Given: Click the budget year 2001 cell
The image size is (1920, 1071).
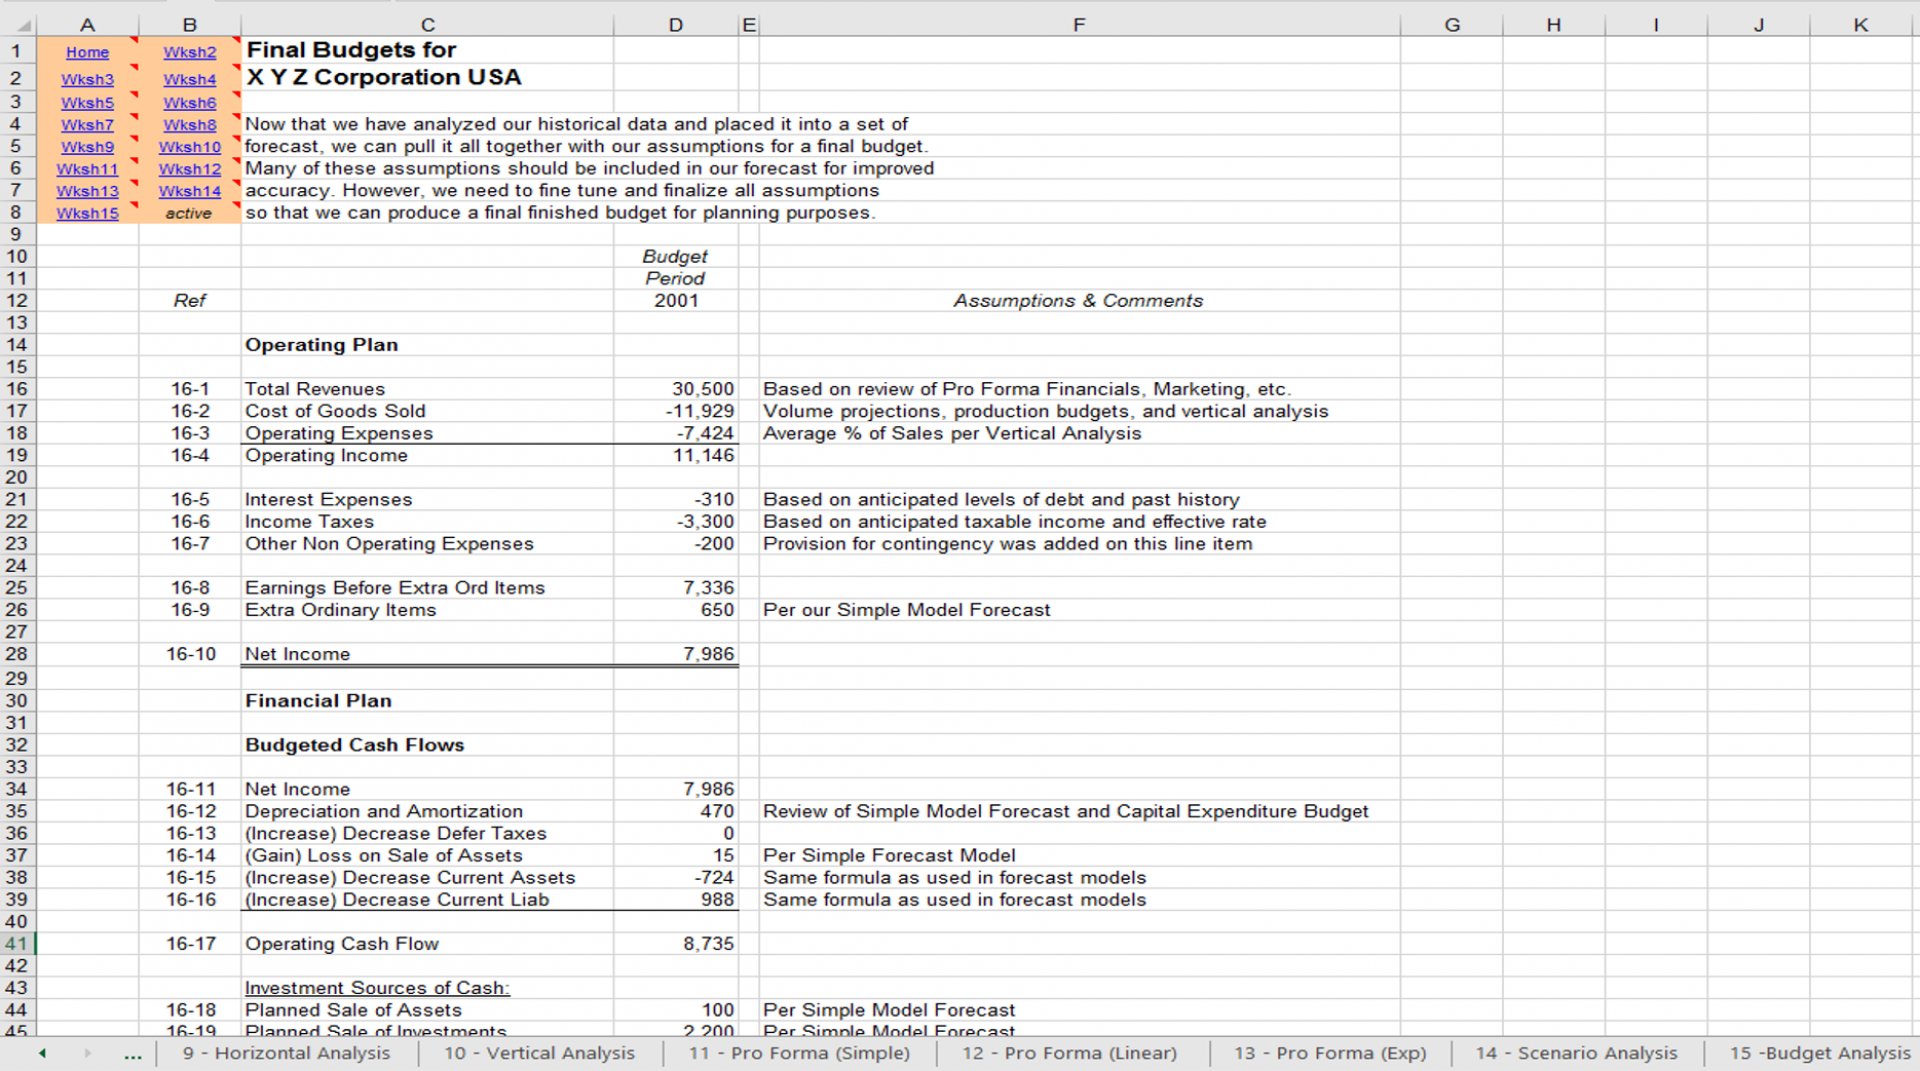Looking at the screenshot, I should pos(676,301).
